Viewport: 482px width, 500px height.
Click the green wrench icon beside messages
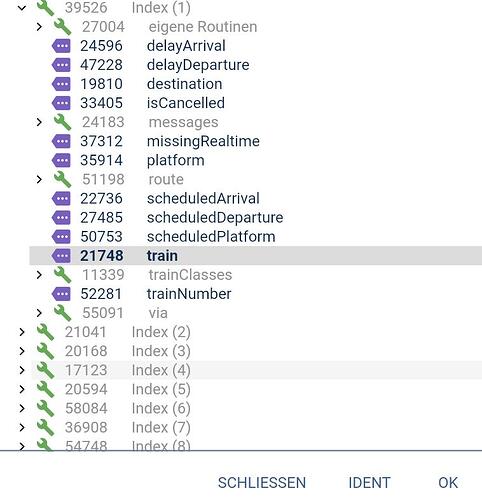coord(62,122)
